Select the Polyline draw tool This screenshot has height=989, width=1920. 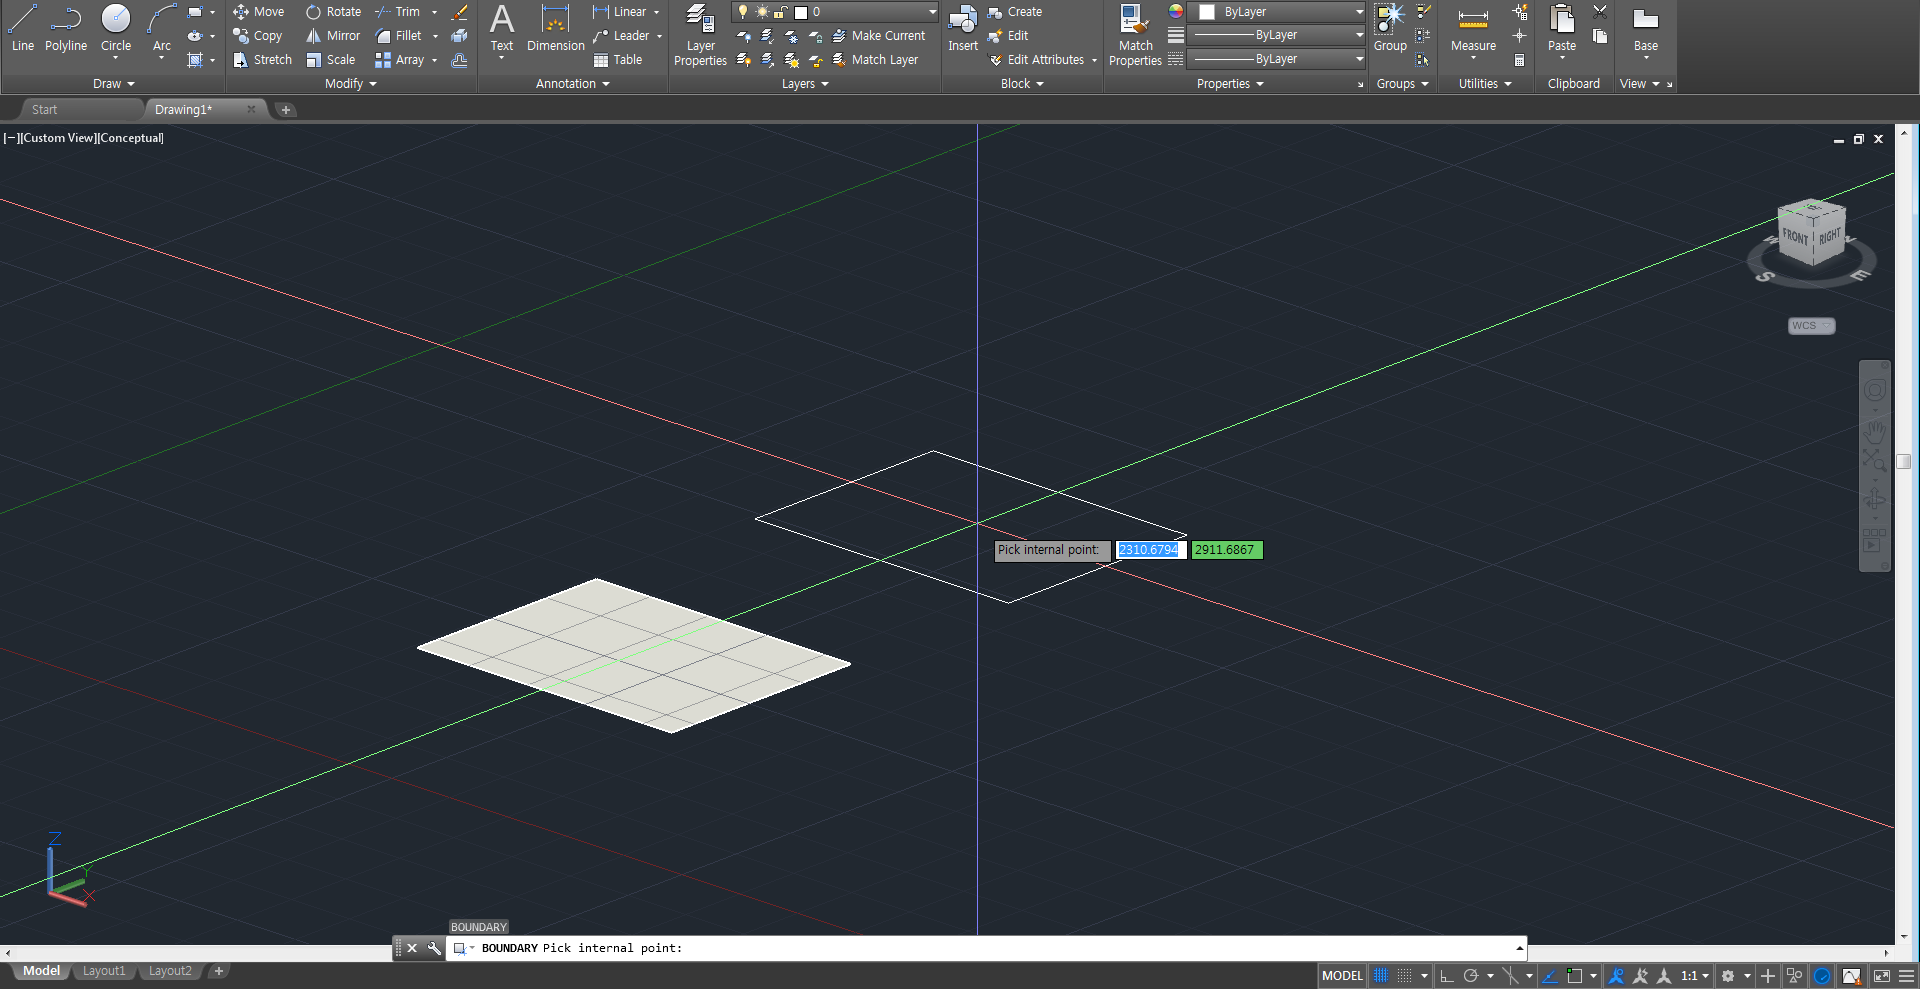[66, 28]
